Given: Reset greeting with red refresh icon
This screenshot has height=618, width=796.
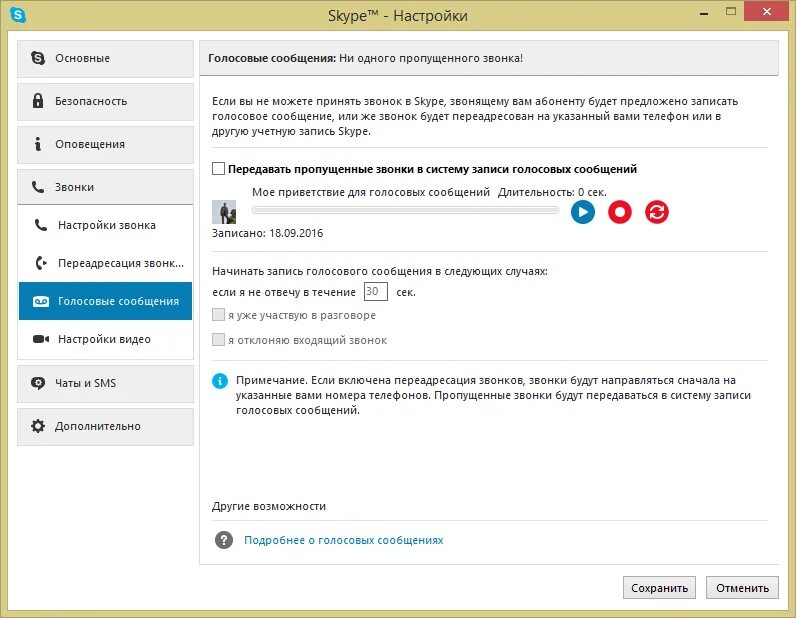Looking at the screenshot, I should (x=657, y=212).
